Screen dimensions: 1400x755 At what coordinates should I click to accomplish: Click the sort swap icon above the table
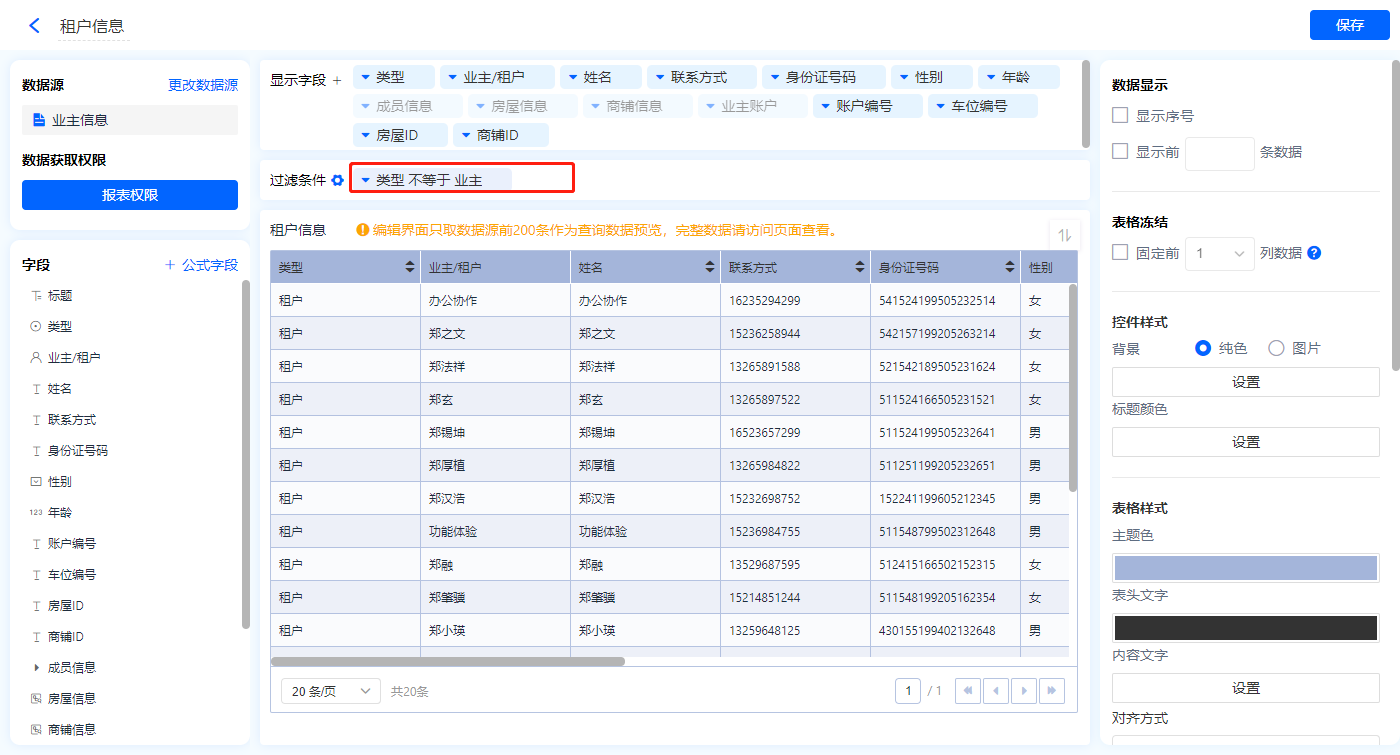pyautogui.click(x=1064, y=235)
